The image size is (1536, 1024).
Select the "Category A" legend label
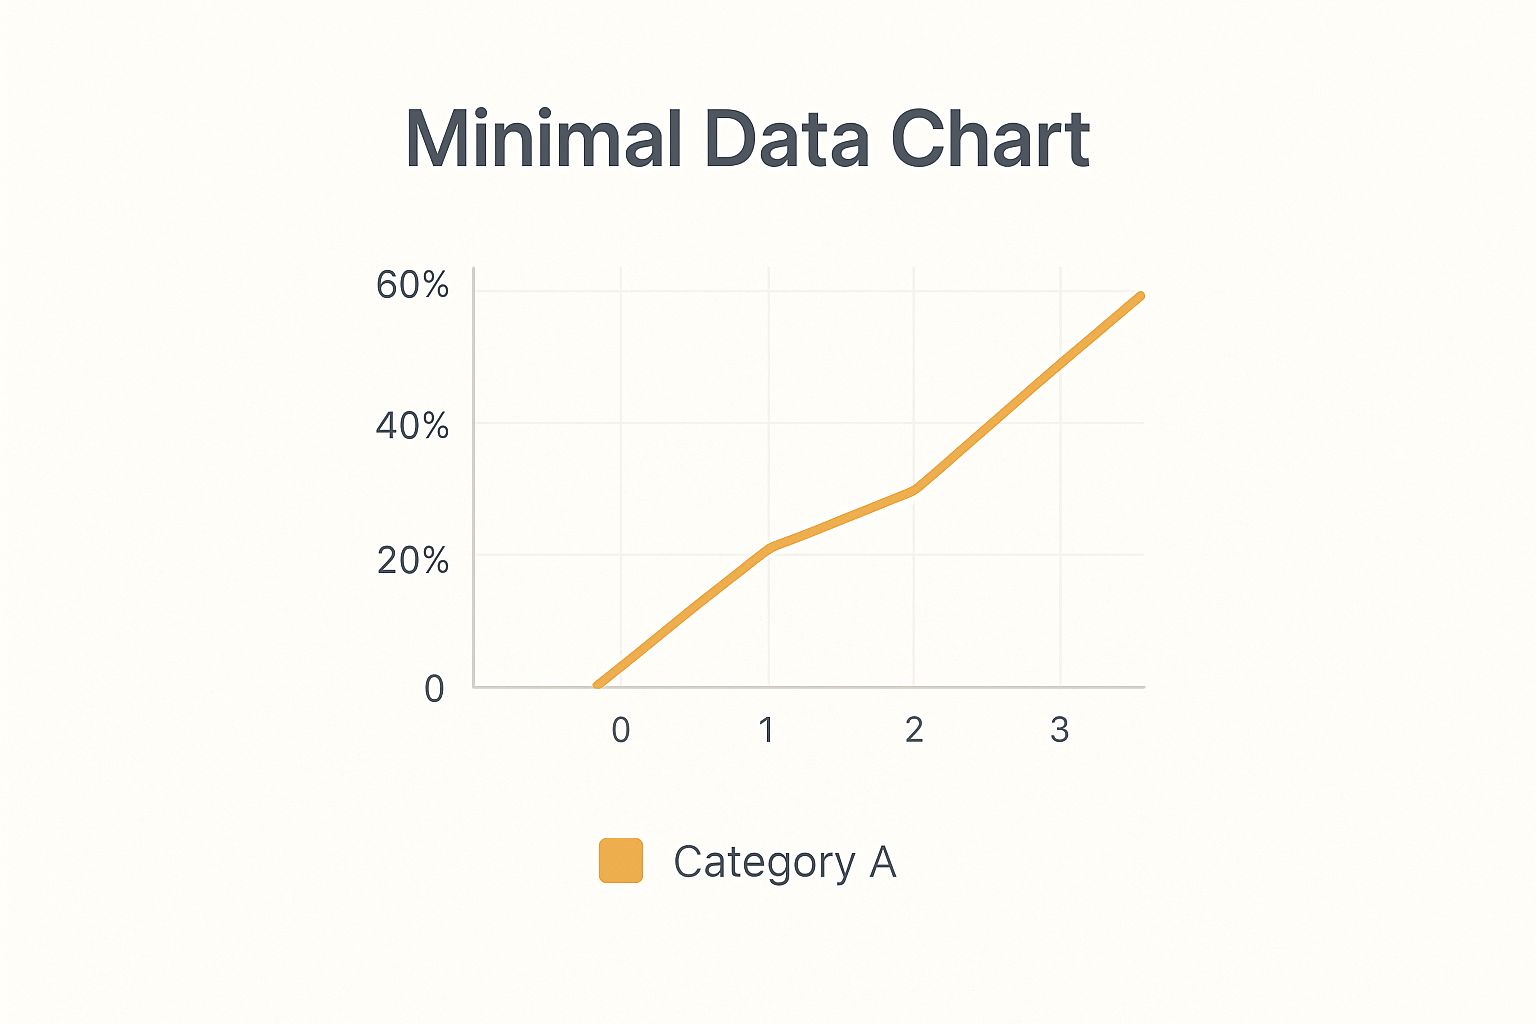[x=784, y=862]
